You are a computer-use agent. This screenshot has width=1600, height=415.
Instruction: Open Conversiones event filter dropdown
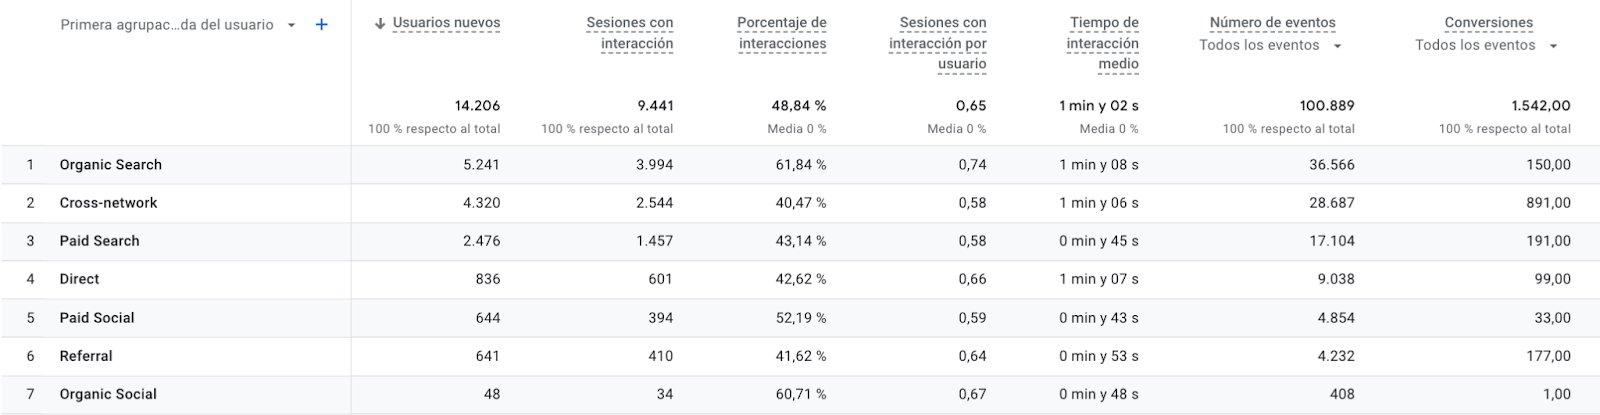(x=1553, y=46)
